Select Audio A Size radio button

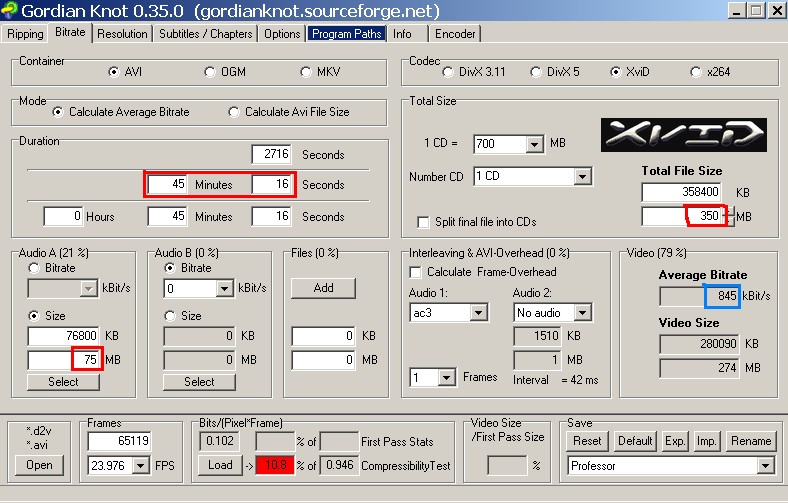(x=34, y=316)
